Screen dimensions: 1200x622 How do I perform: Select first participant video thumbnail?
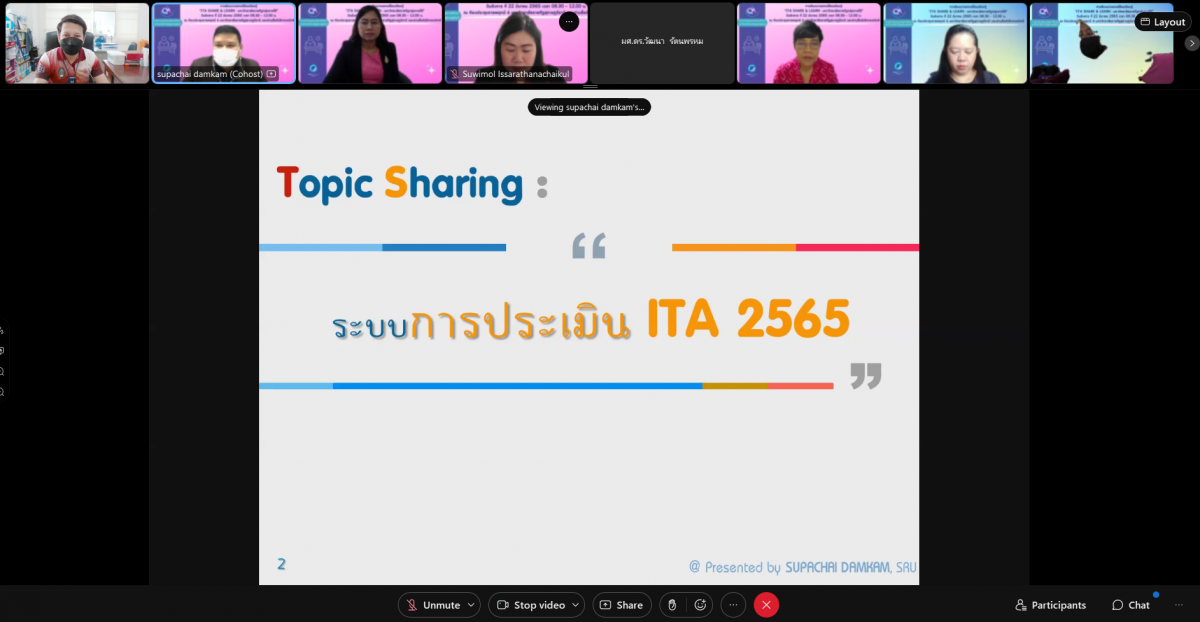77,43
